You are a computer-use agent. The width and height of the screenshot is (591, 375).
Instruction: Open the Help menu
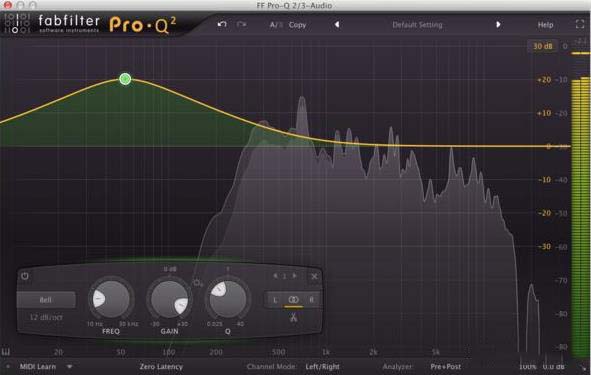click(x=545, y=25)
